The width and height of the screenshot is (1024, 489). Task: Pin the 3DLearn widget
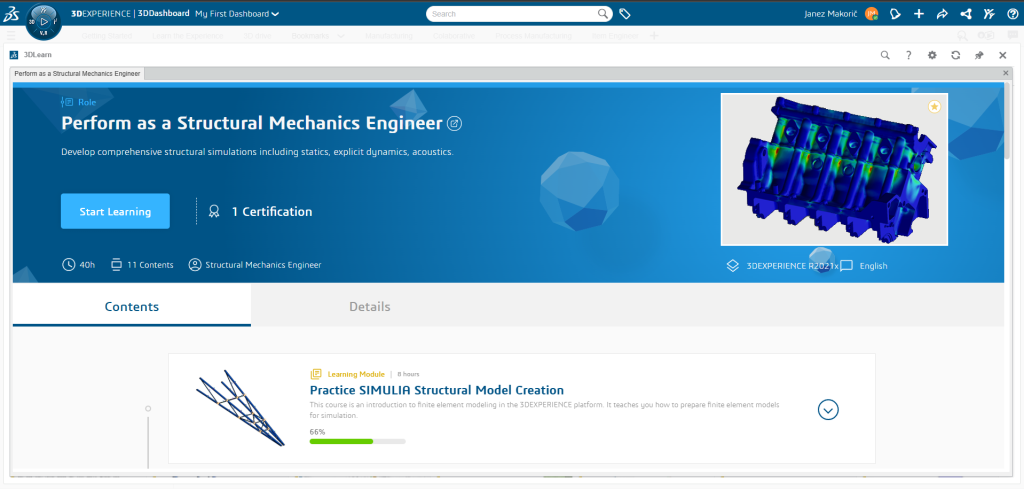point(979,55)
